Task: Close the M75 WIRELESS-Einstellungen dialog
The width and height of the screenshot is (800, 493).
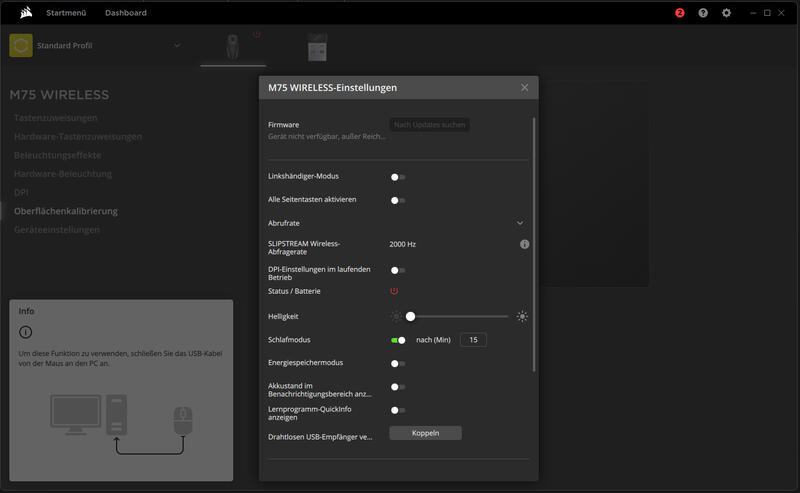Action: [x=524, y=88]
